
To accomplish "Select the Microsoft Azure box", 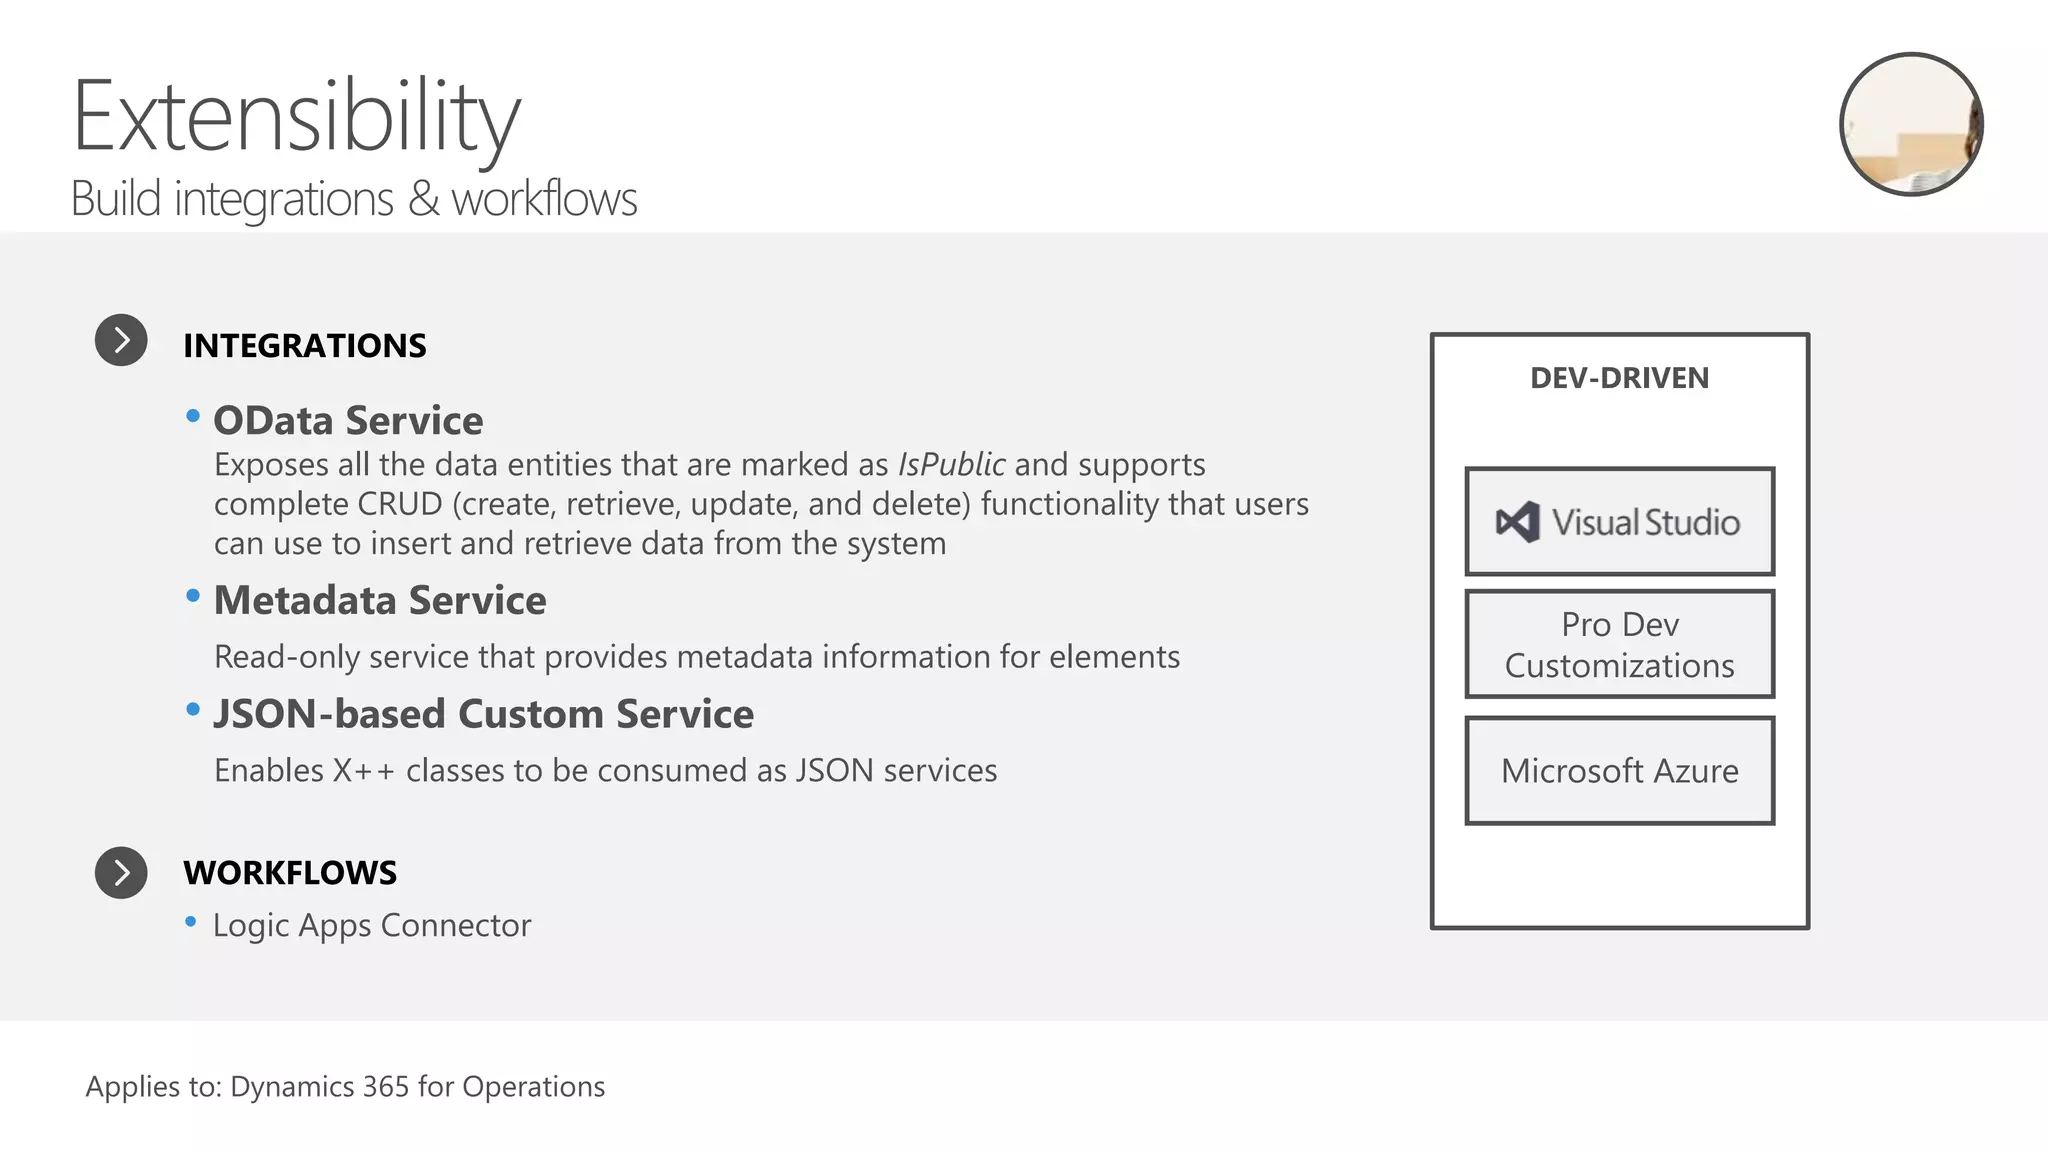I will [x=1620, y=770].
